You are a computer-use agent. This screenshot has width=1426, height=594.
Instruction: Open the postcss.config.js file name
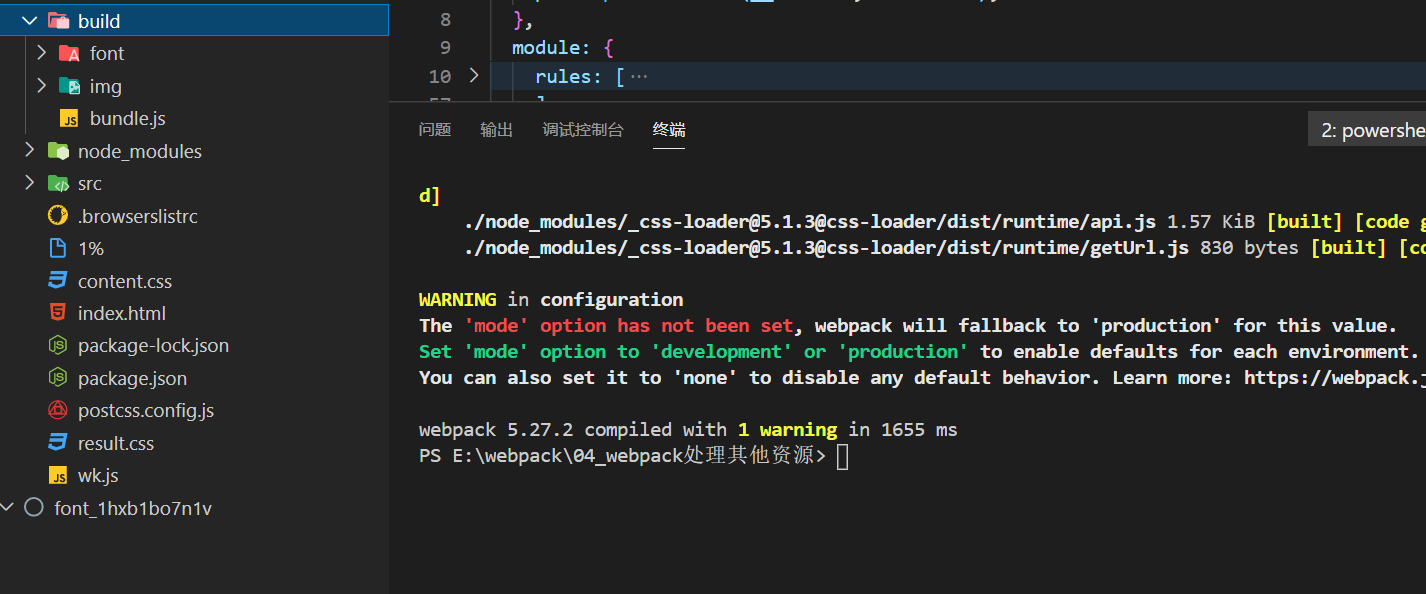146,411
